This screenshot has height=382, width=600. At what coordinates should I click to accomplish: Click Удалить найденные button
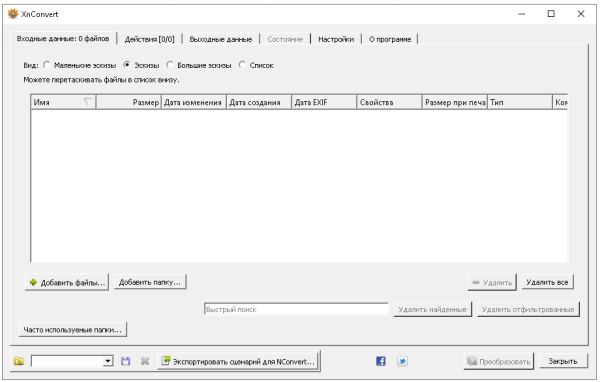click(x=433, y=309)
